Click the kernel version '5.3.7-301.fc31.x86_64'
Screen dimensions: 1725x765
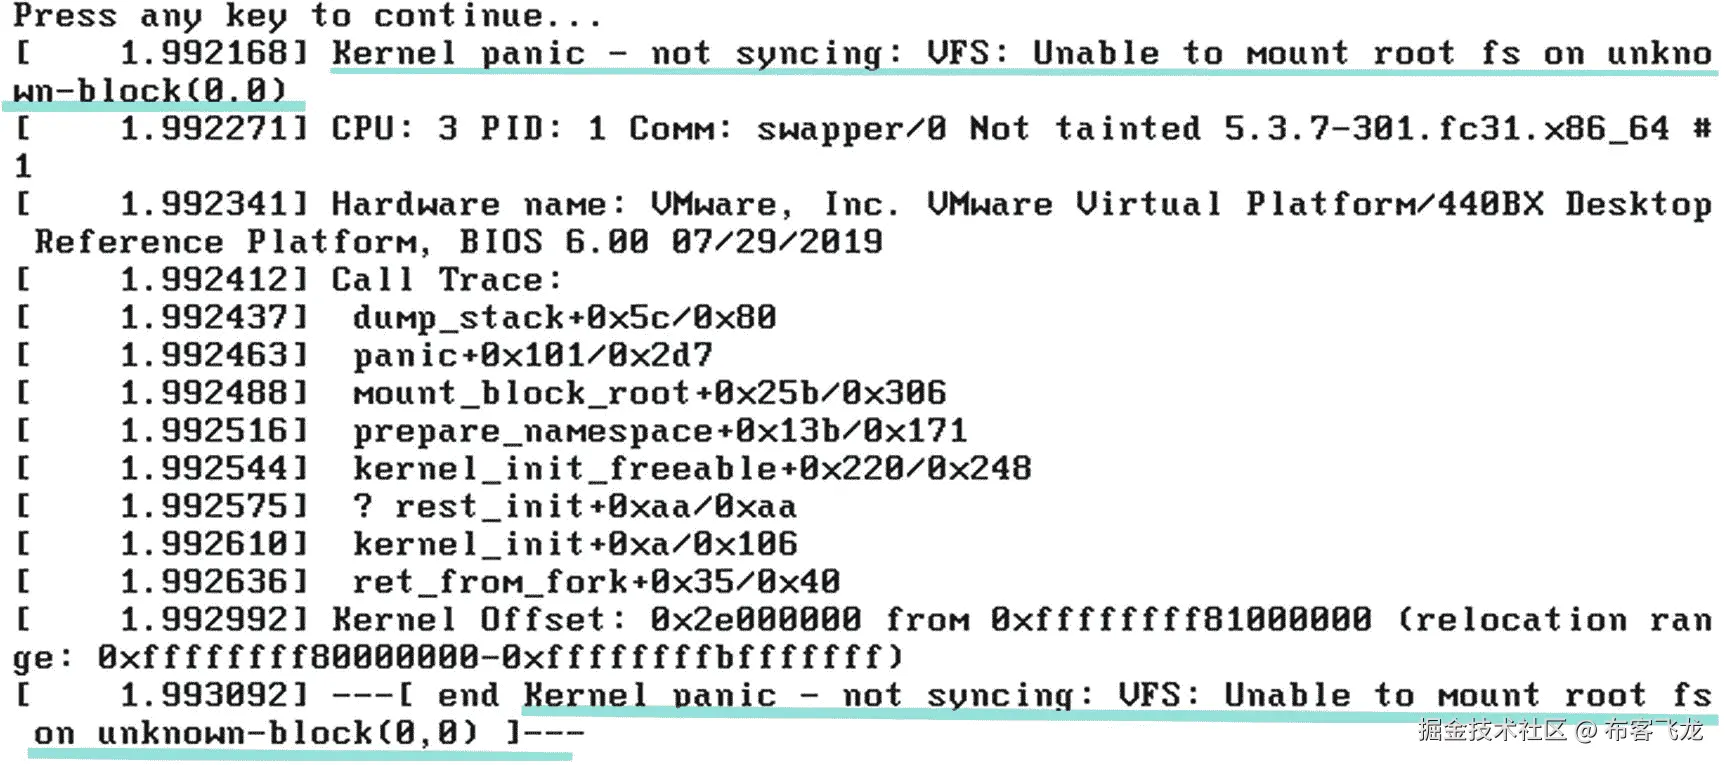click(x=1447, y=128)
